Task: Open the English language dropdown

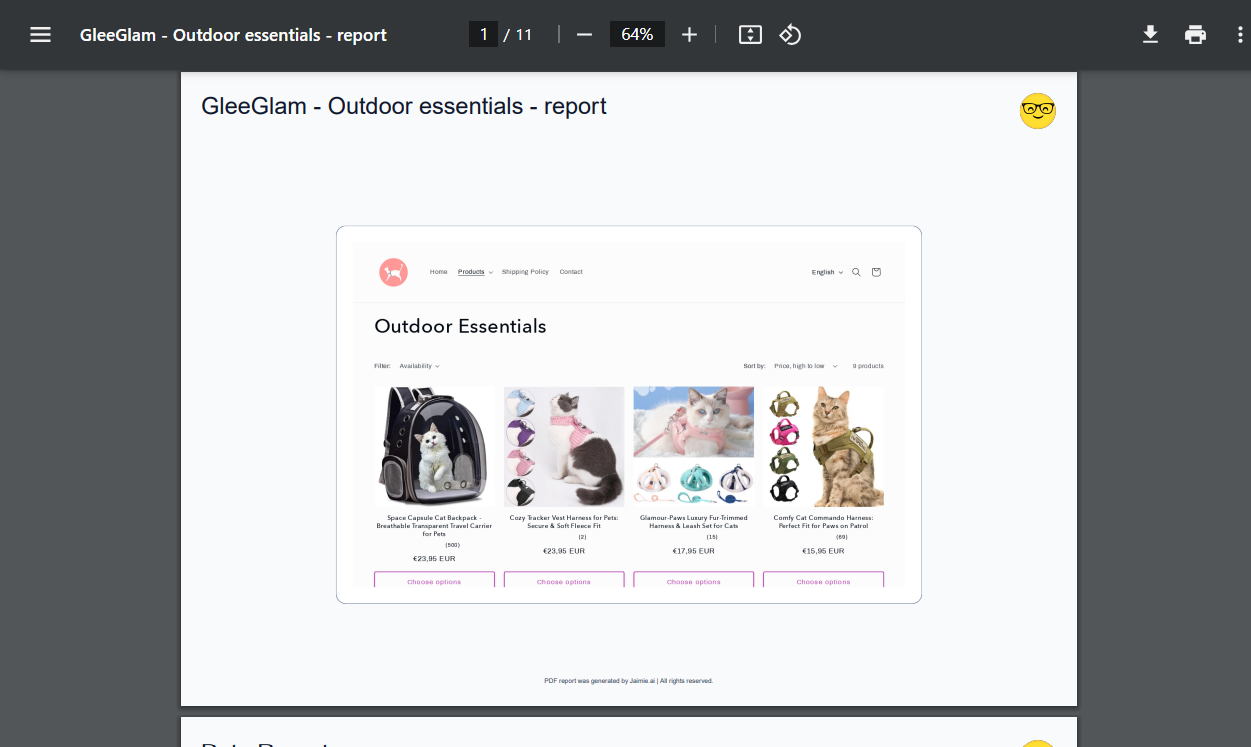Action: (827, 272)
